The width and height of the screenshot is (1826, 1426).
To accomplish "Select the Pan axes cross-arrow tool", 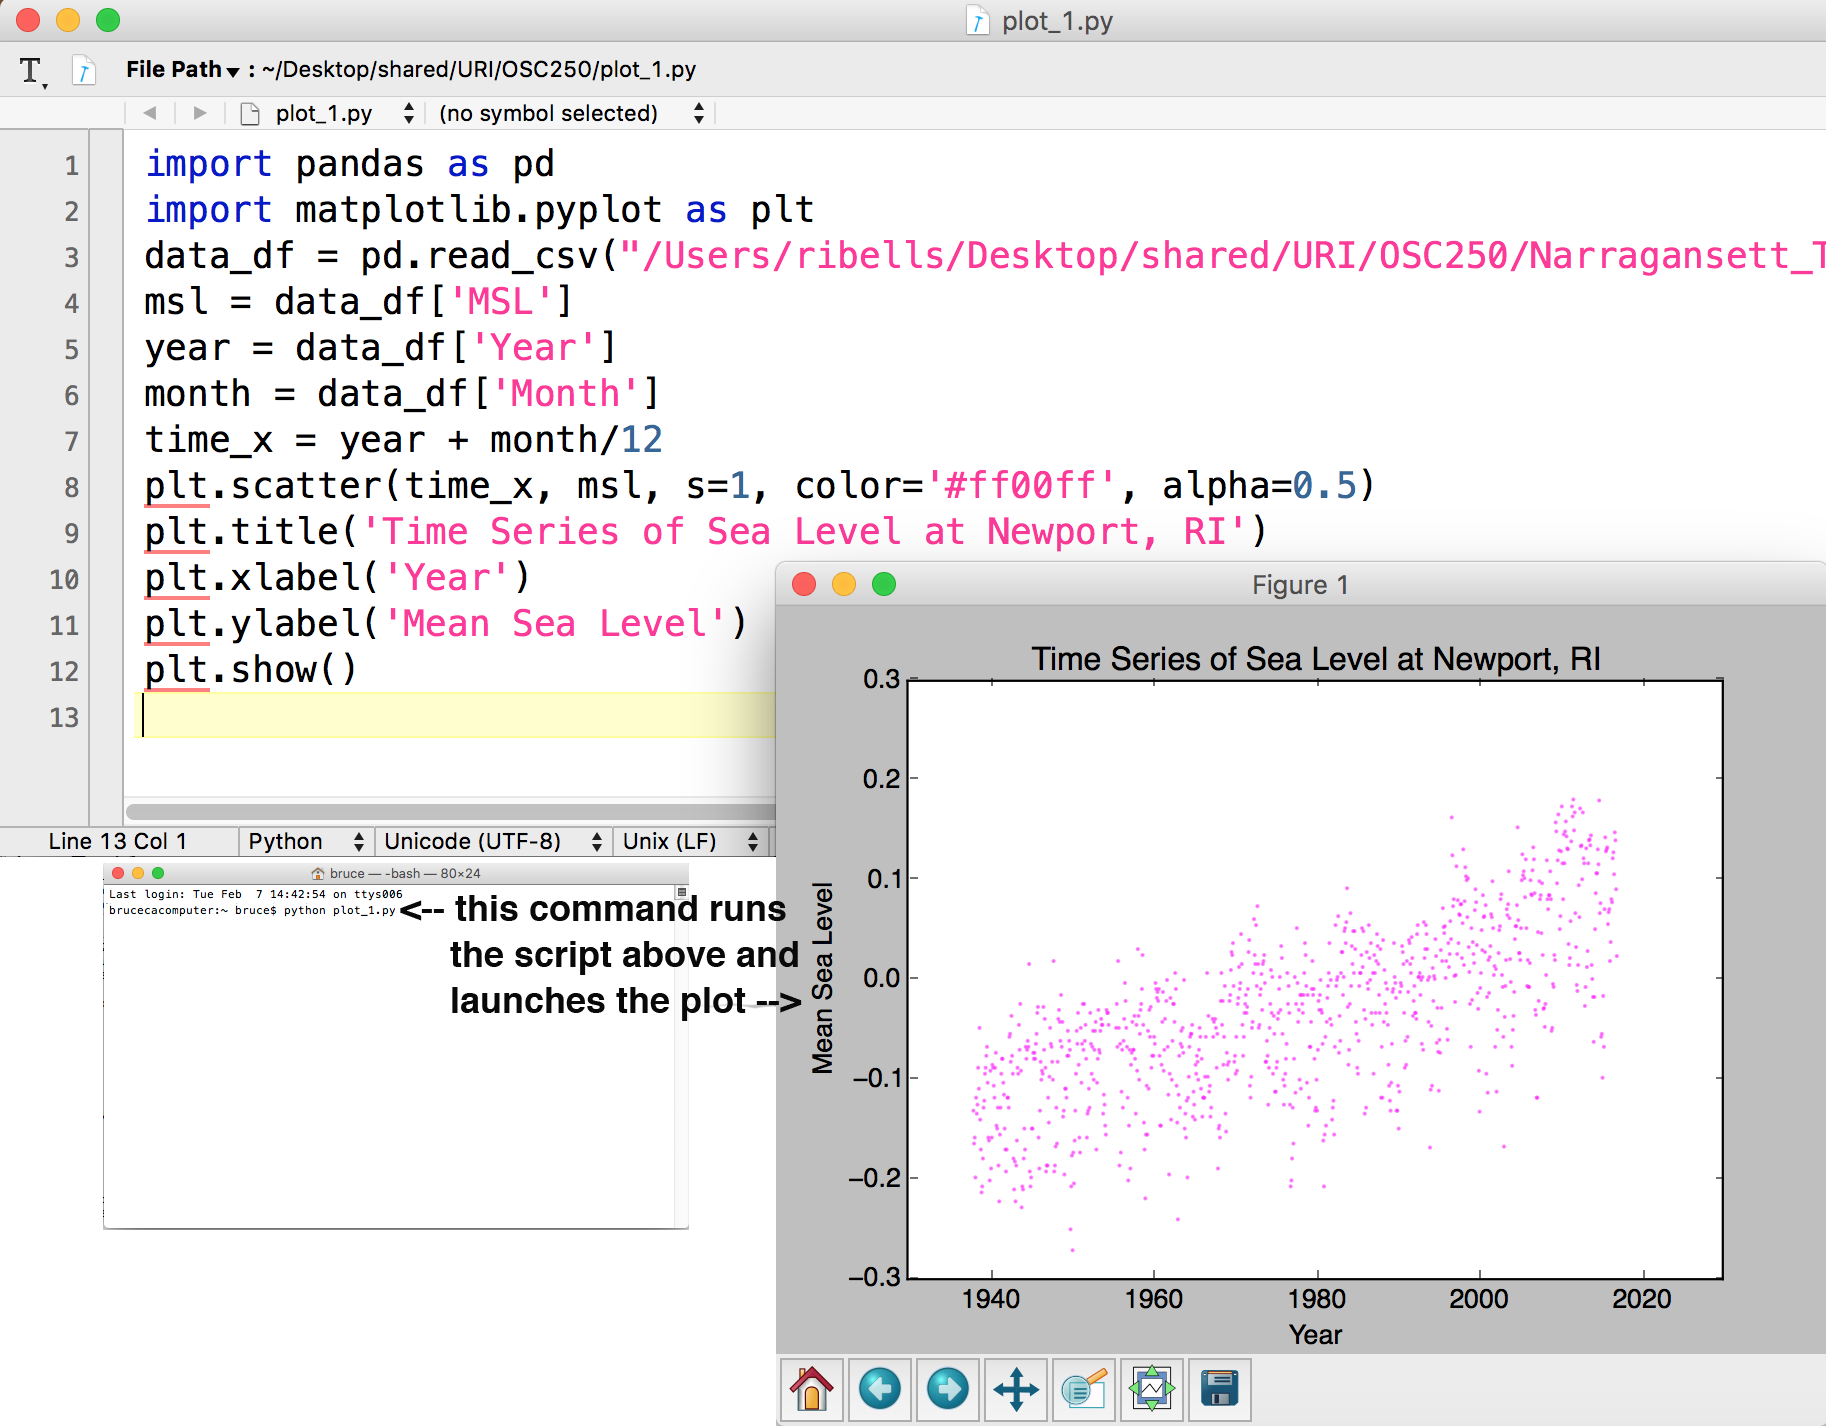I will click(1016, 1389).
